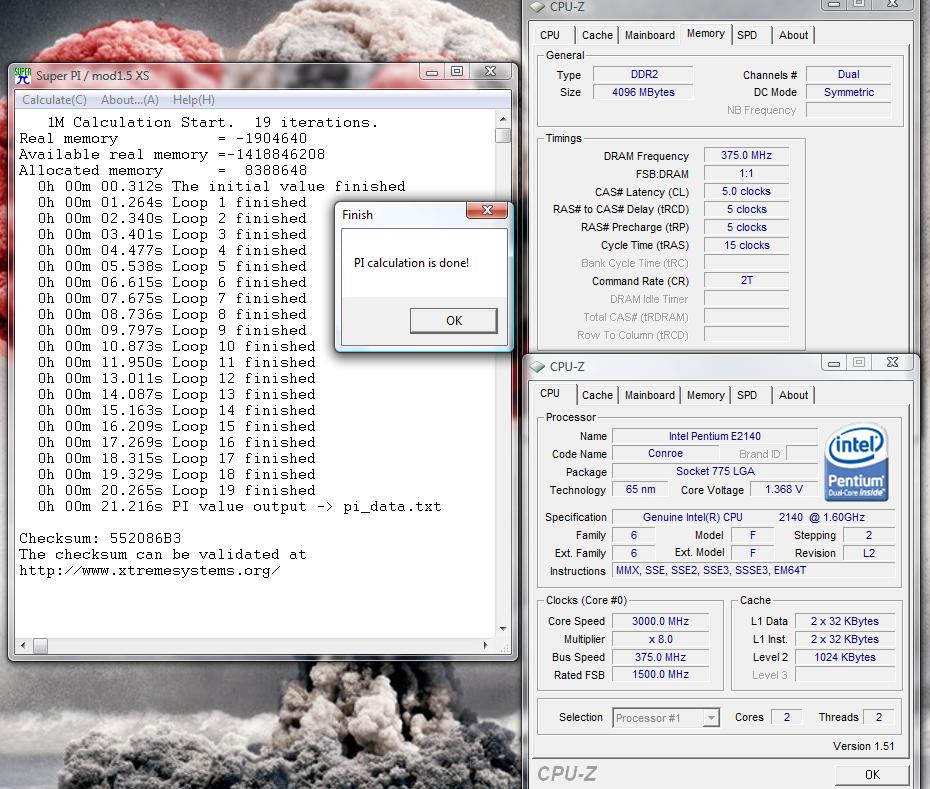Click the Channels # Dual field

[849, 74]
